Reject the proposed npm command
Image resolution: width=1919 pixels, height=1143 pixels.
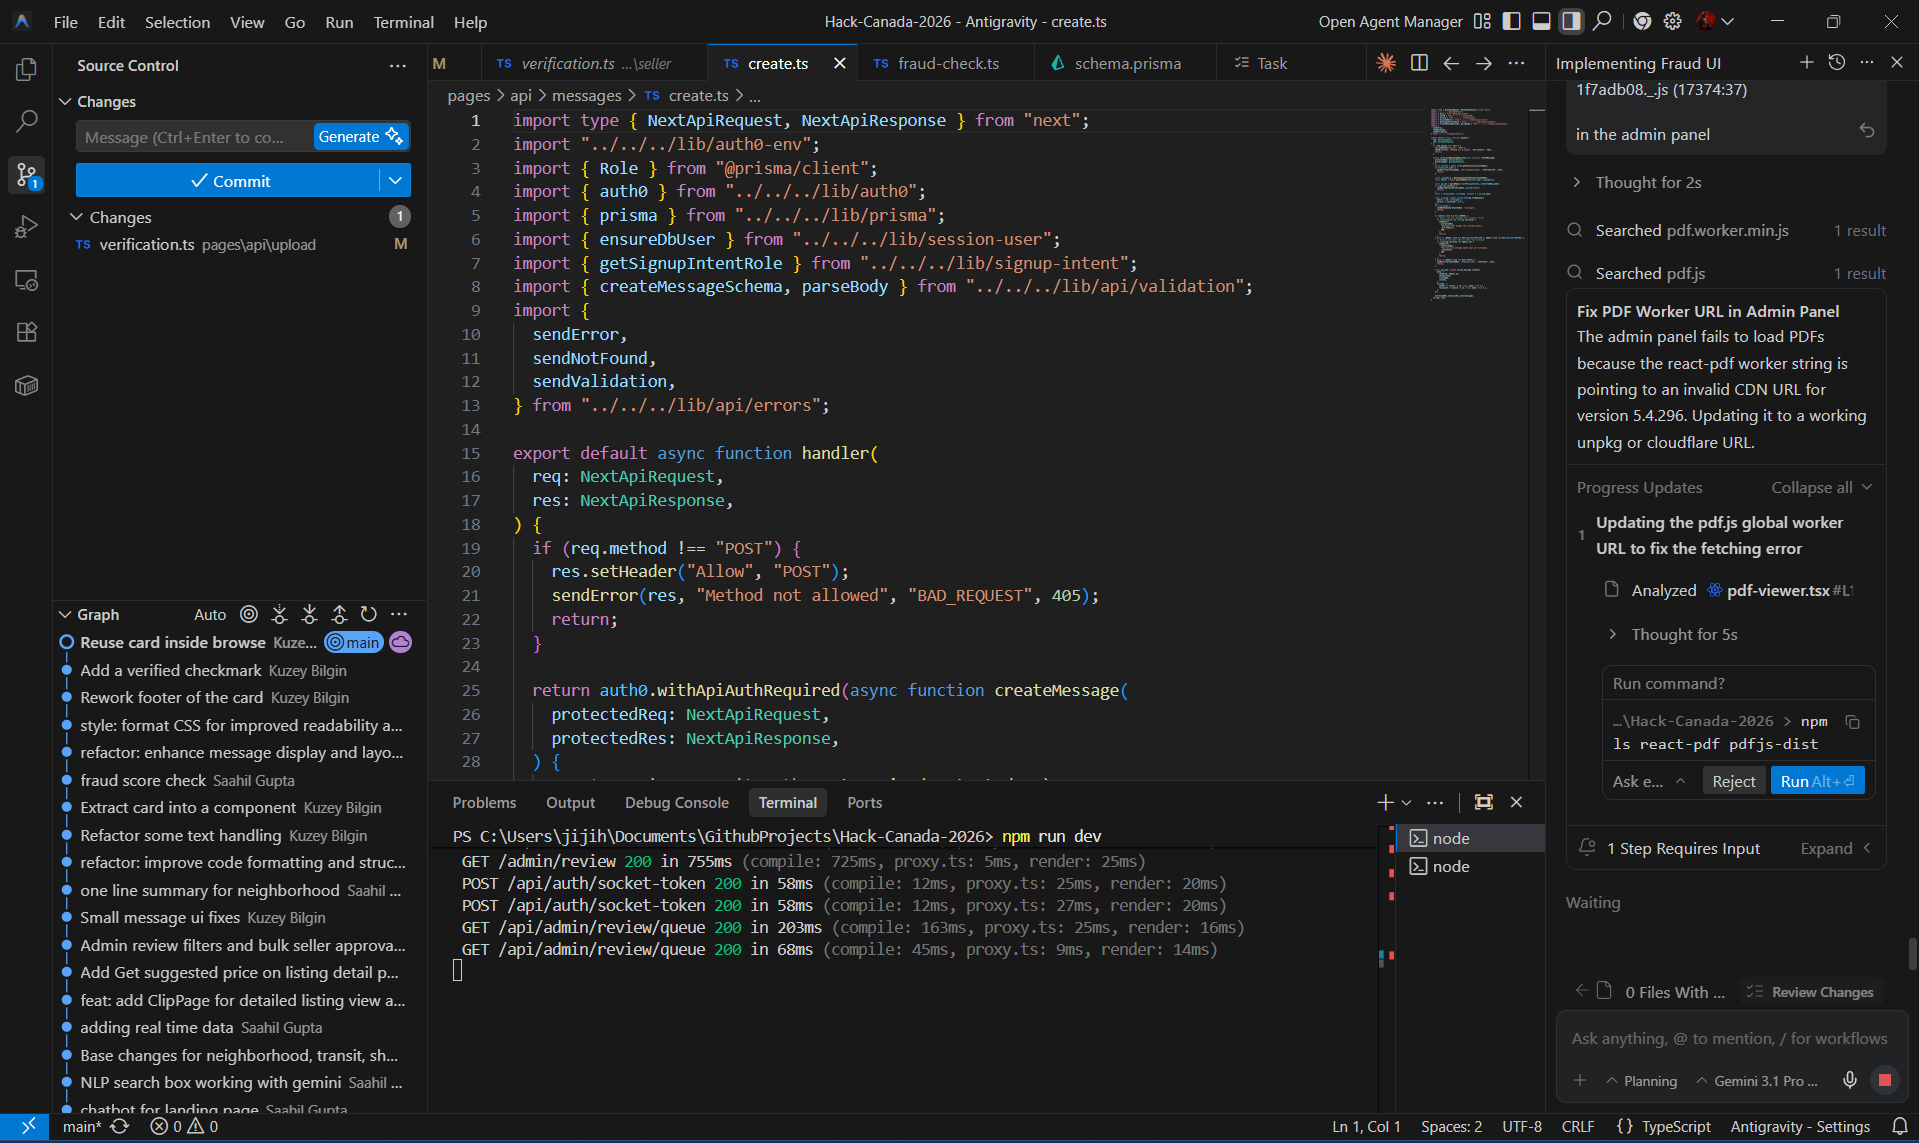(1733, 781)
